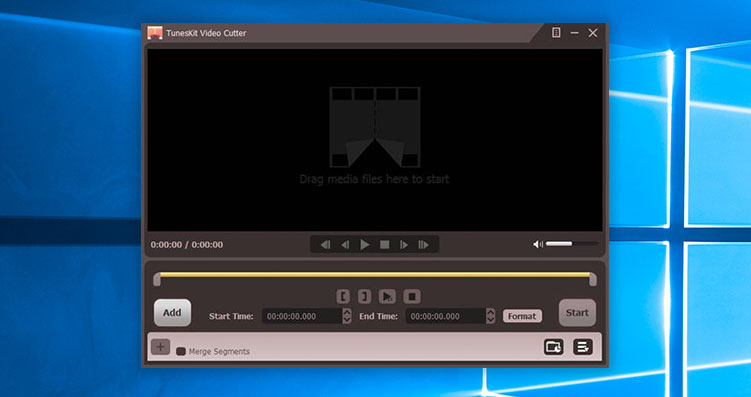
Task: Decrease End Time with down arrow
Action: (x=490, y=320)
